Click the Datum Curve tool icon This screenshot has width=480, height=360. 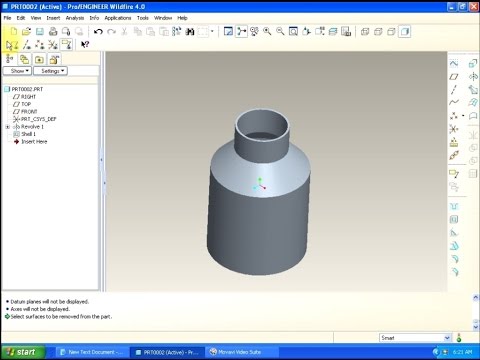coord(454,103)
